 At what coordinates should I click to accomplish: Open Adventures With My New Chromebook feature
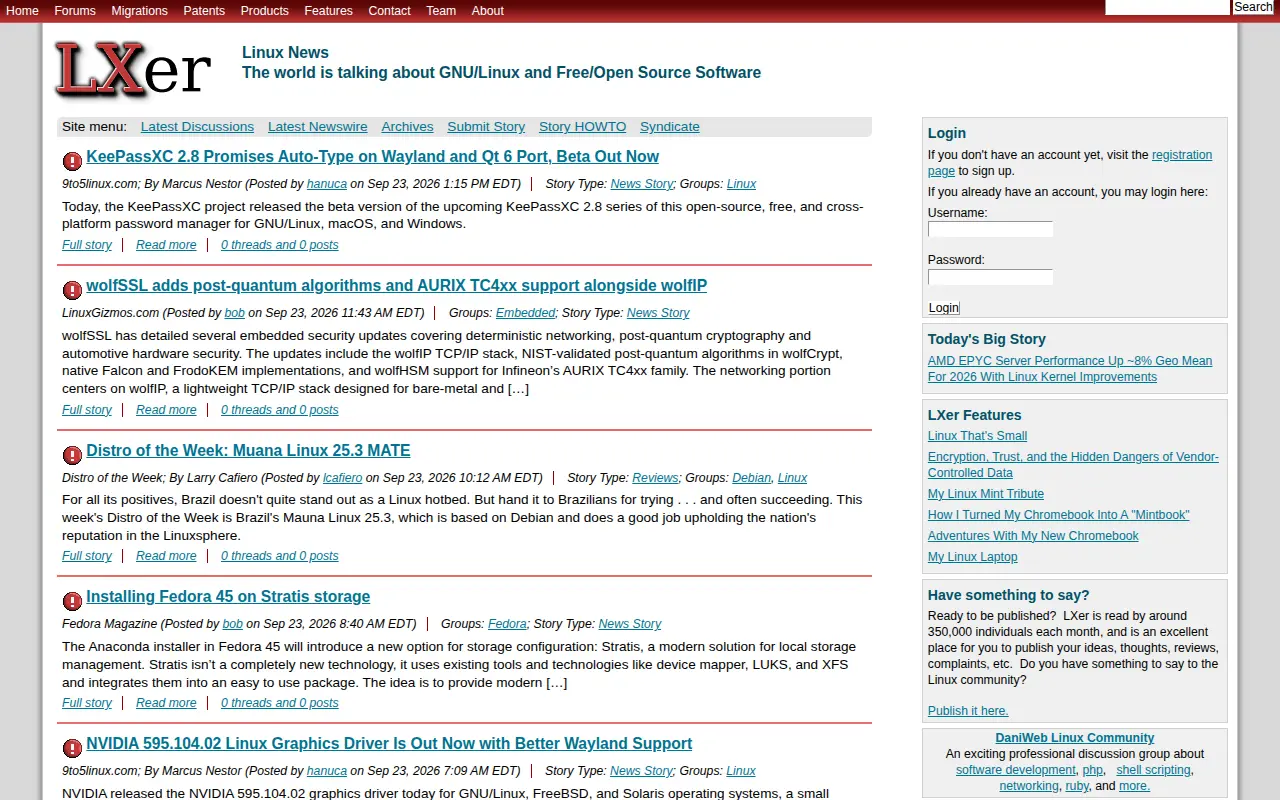click(x=1033, y=536)
